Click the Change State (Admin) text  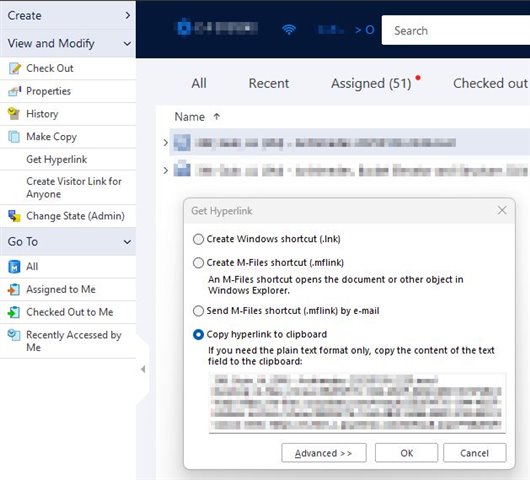[x=75, y=216]
